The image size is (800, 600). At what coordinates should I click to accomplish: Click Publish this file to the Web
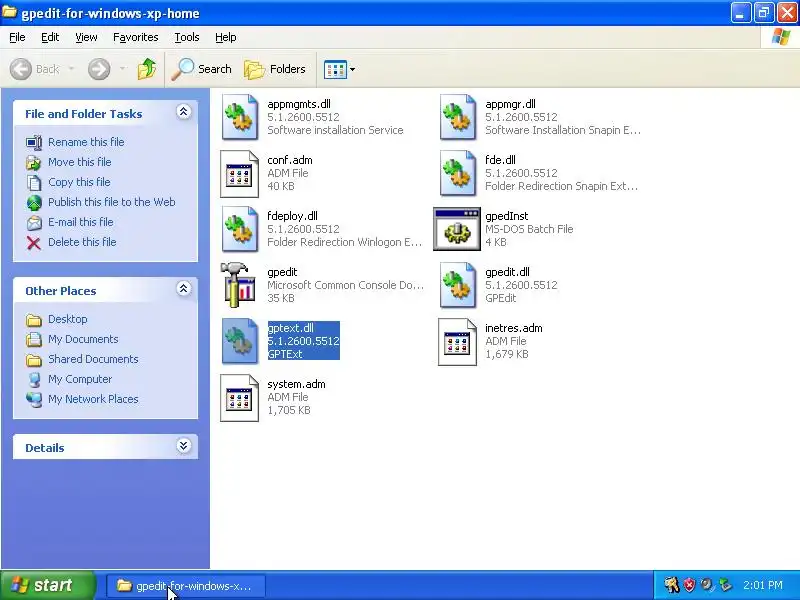112,202
